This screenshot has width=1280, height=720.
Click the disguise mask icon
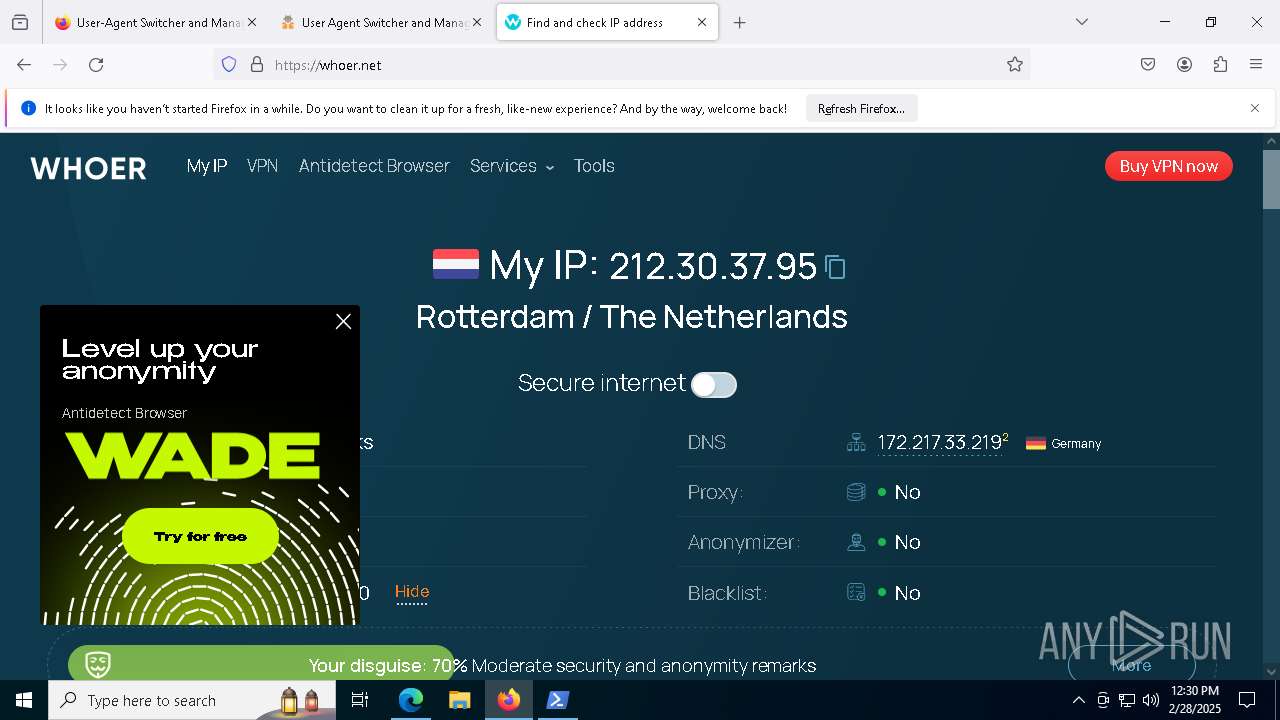[x=98, y=664]
